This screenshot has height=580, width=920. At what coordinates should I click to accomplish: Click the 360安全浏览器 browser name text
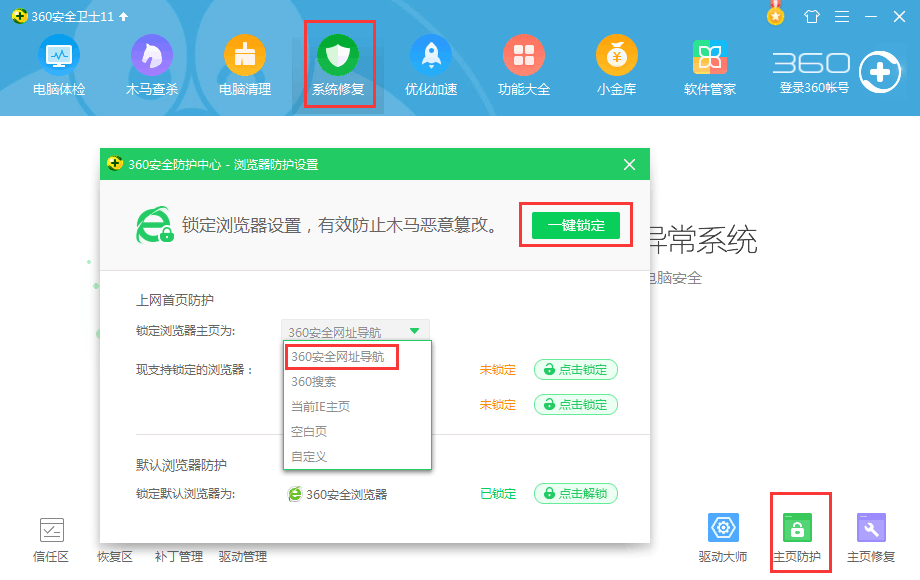(347, 494)
